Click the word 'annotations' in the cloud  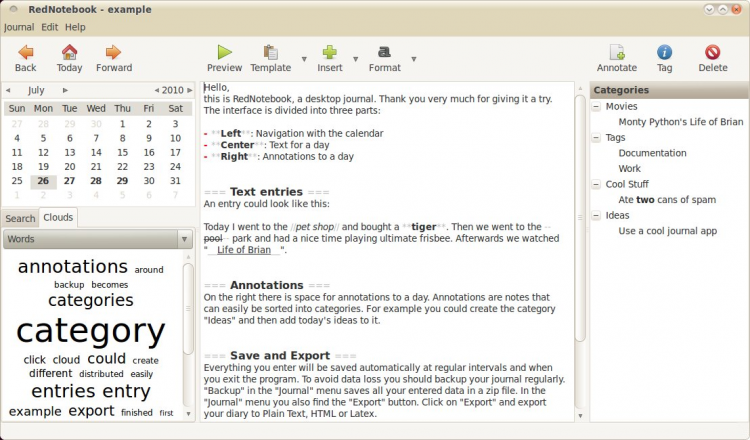pyautogui.click(x=73, y=266)
